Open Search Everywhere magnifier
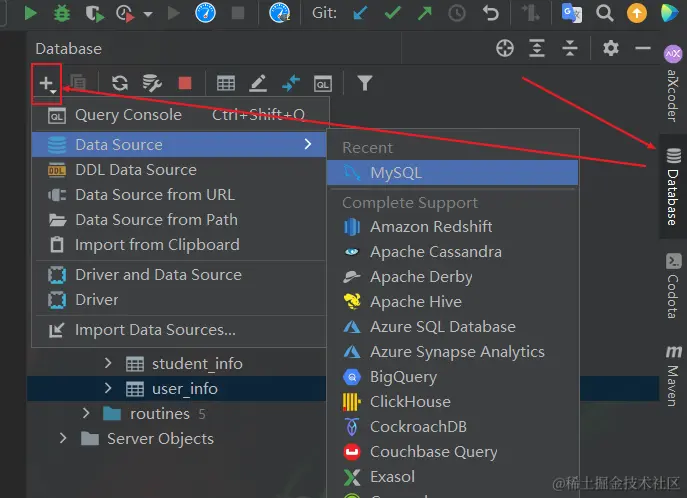This screenshot has width=687, height=498. 604,13
